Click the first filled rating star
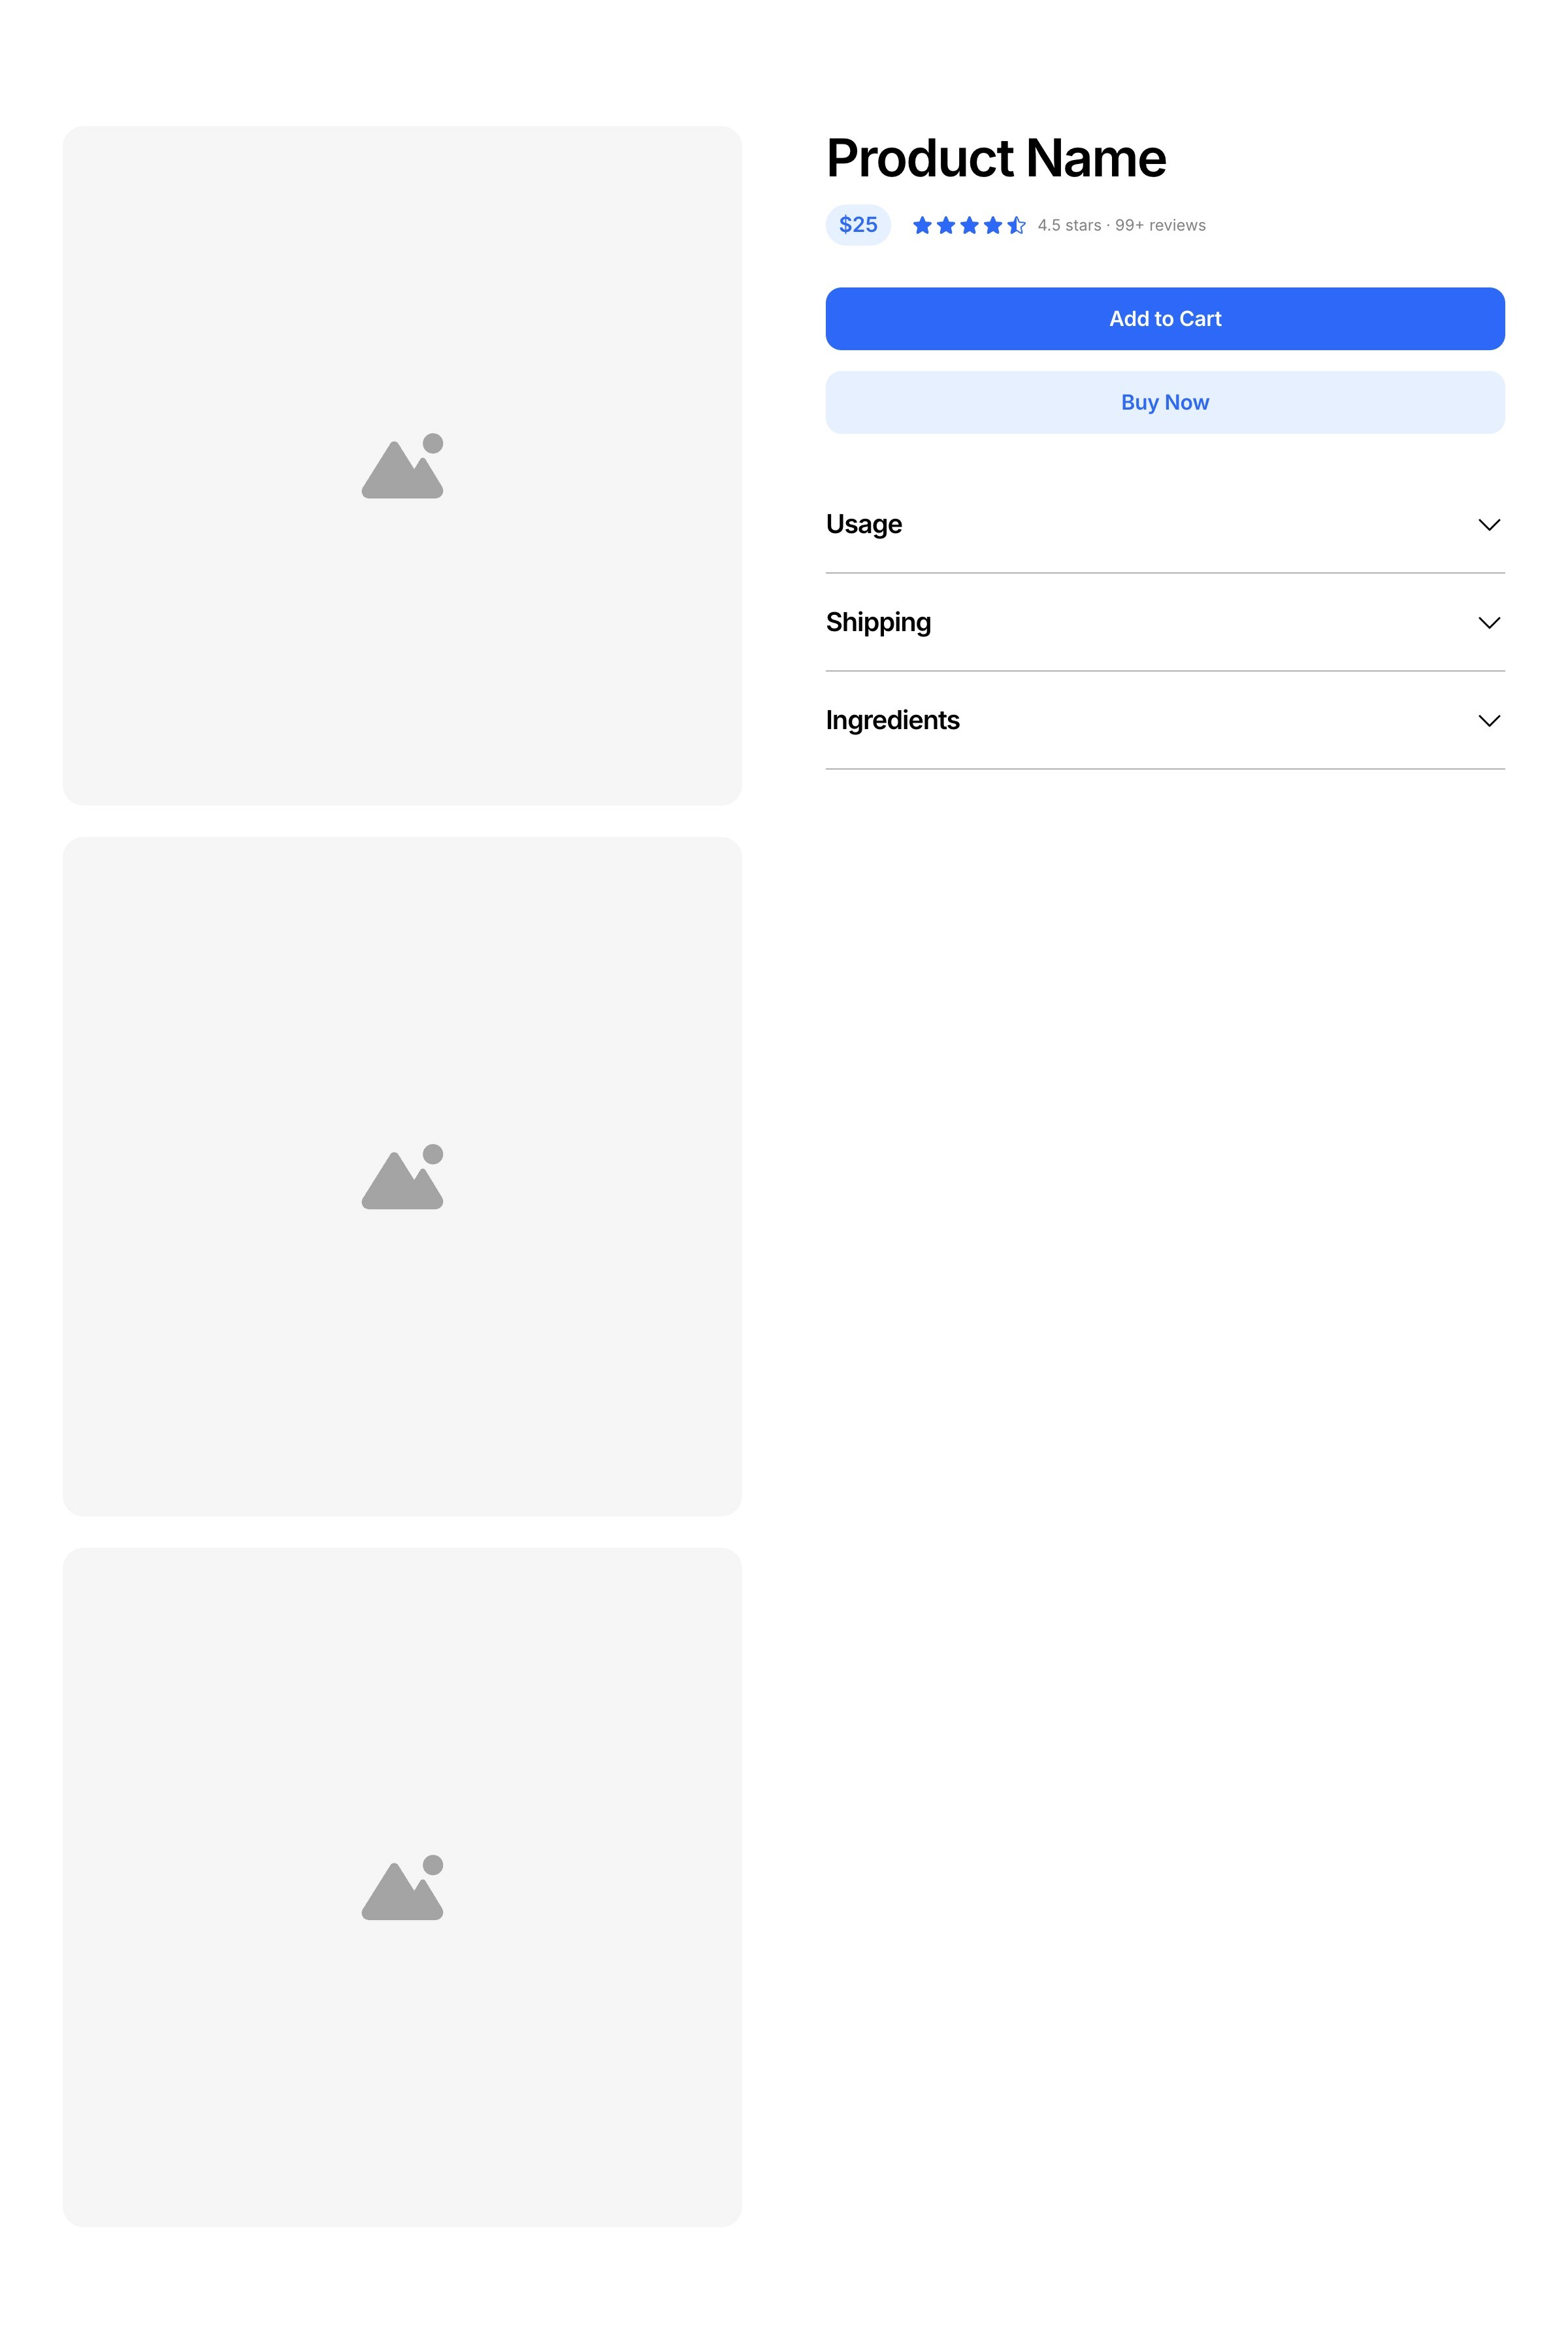Screen dimensions: 1568x2352 [x=922, y=225]
